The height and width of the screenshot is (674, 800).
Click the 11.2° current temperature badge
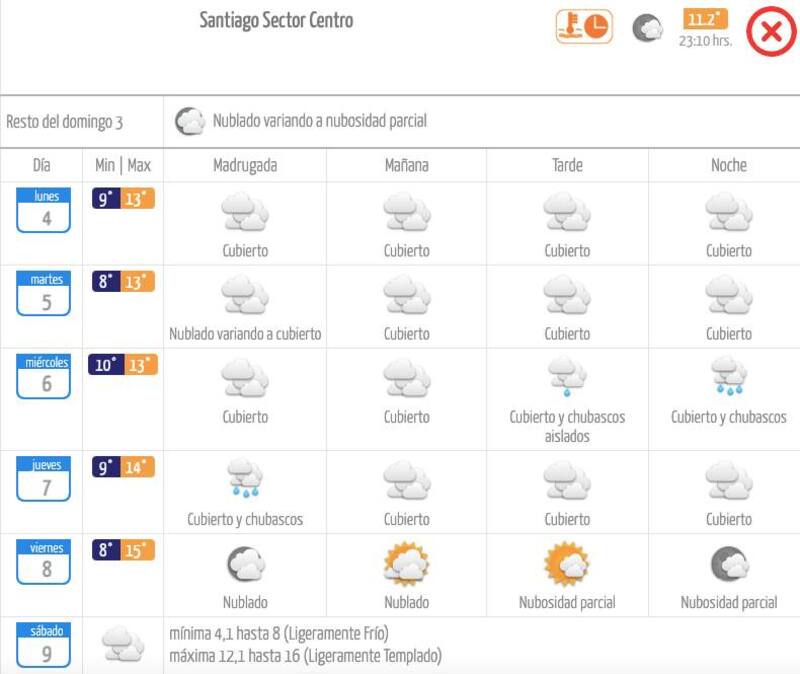pos(705,19)
